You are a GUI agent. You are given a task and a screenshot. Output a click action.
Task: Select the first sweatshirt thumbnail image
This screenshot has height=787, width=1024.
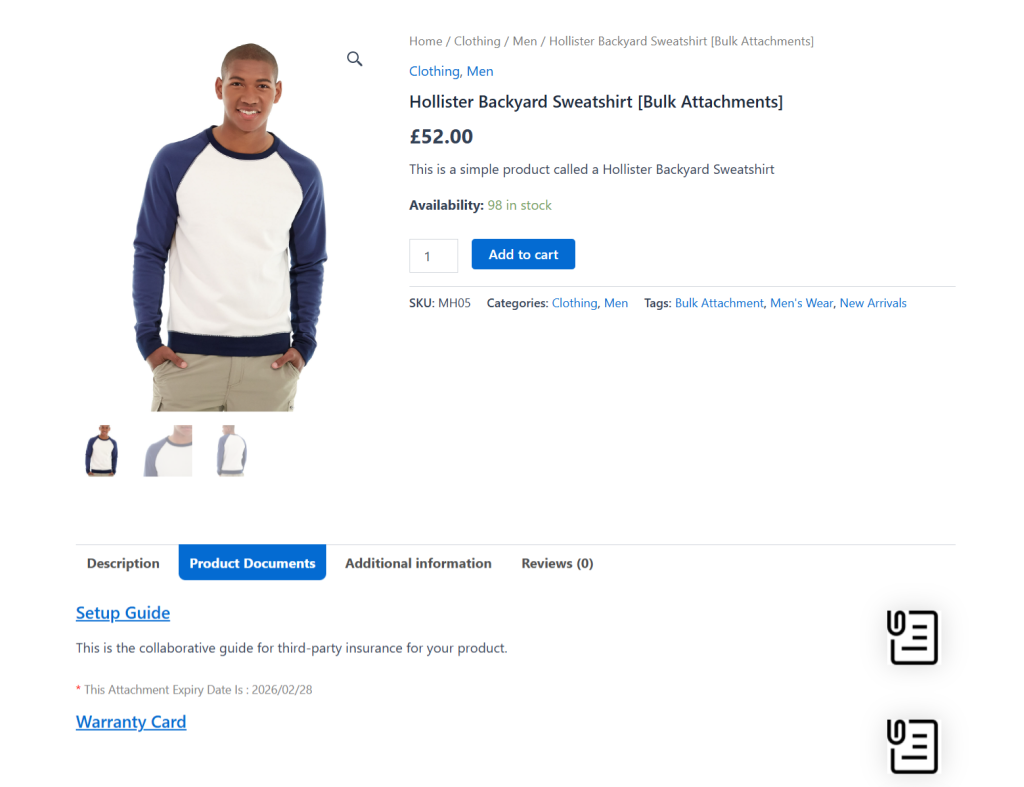[103, 451]
